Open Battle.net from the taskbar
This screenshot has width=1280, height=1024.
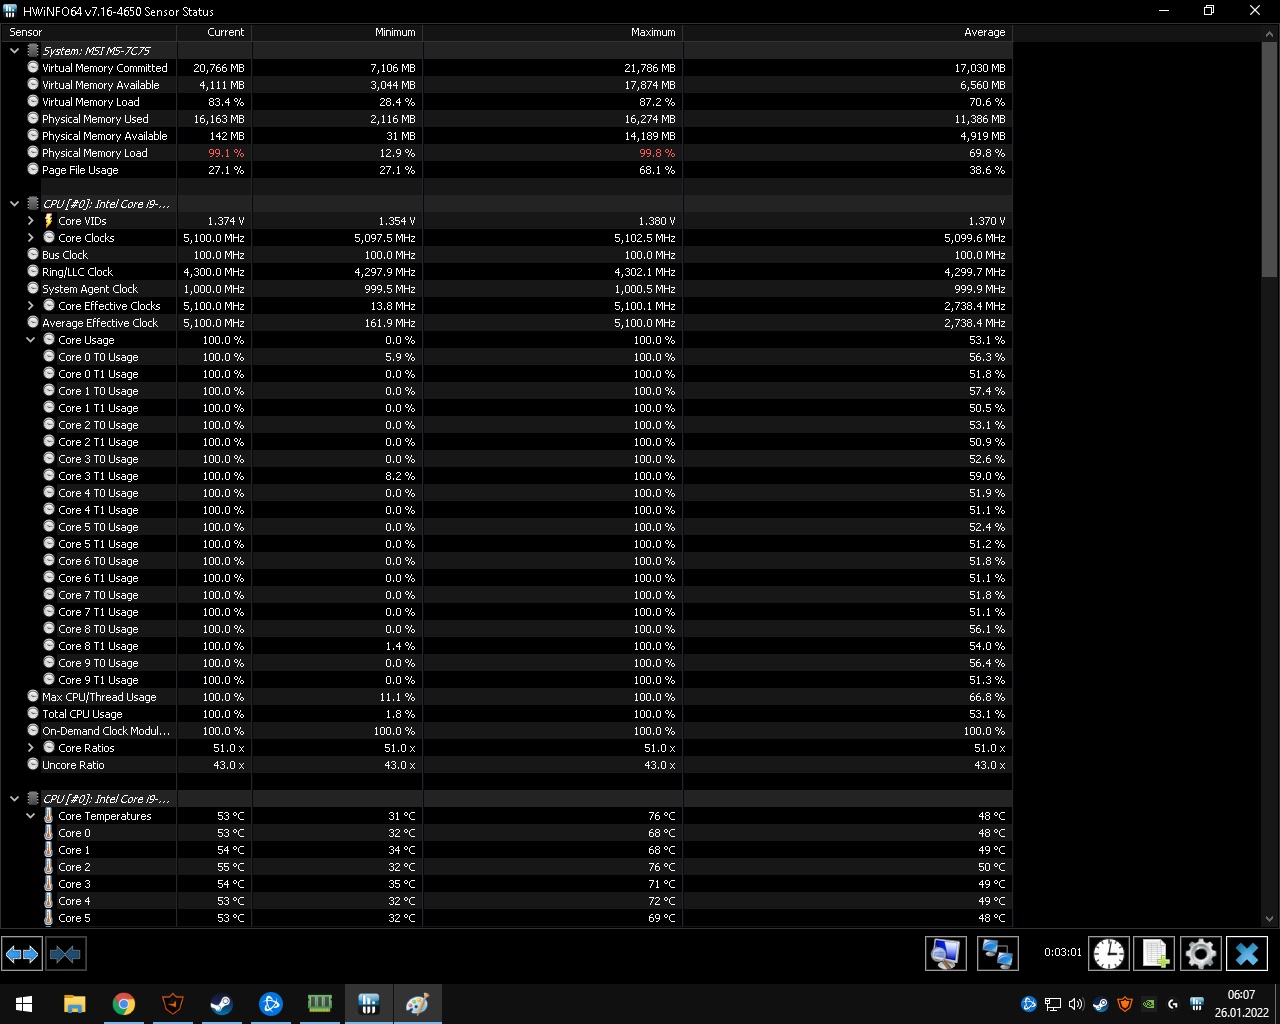click(x=270, y=1004)
